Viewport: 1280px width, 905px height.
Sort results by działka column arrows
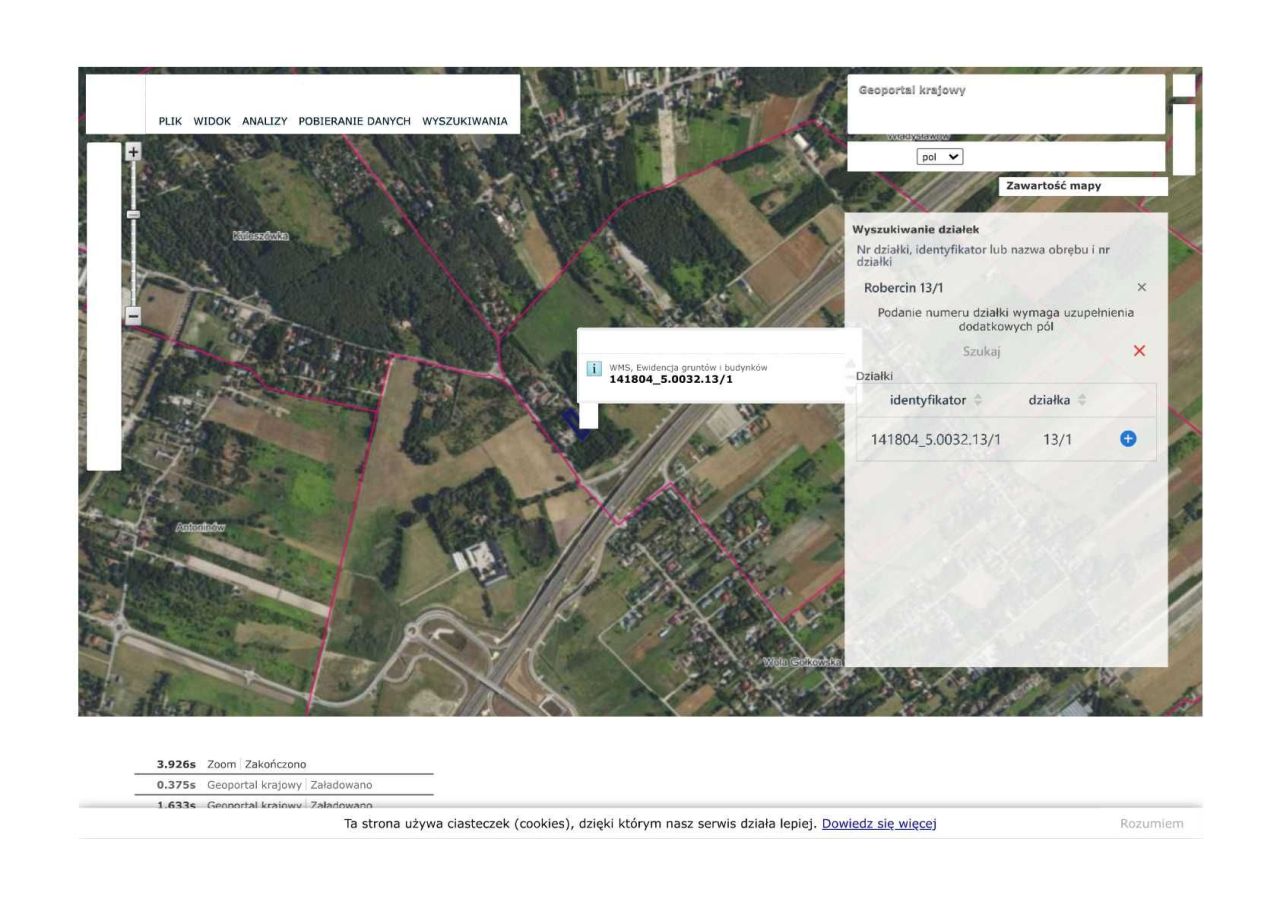[1081, 400]
